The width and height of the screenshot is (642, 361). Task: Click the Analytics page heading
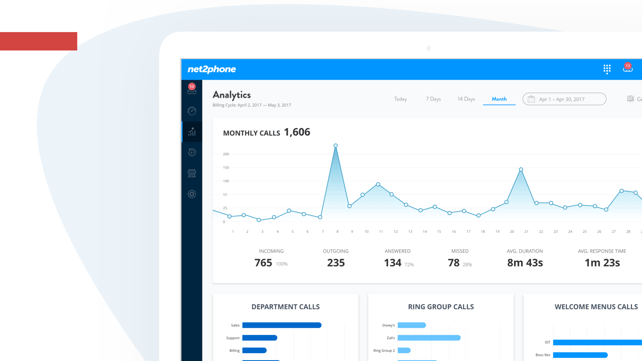click(231, 95)
